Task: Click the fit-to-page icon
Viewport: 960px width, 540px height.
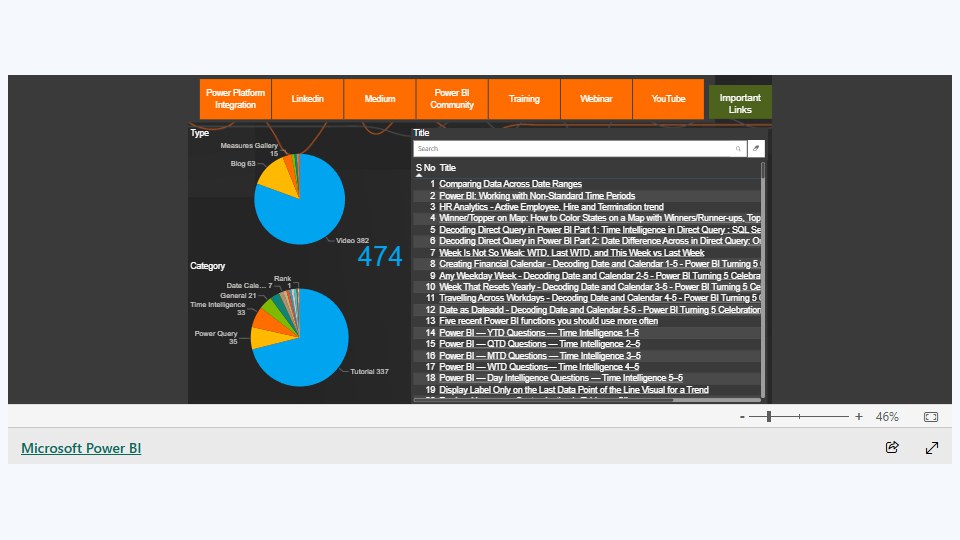Action: [931, 417]
